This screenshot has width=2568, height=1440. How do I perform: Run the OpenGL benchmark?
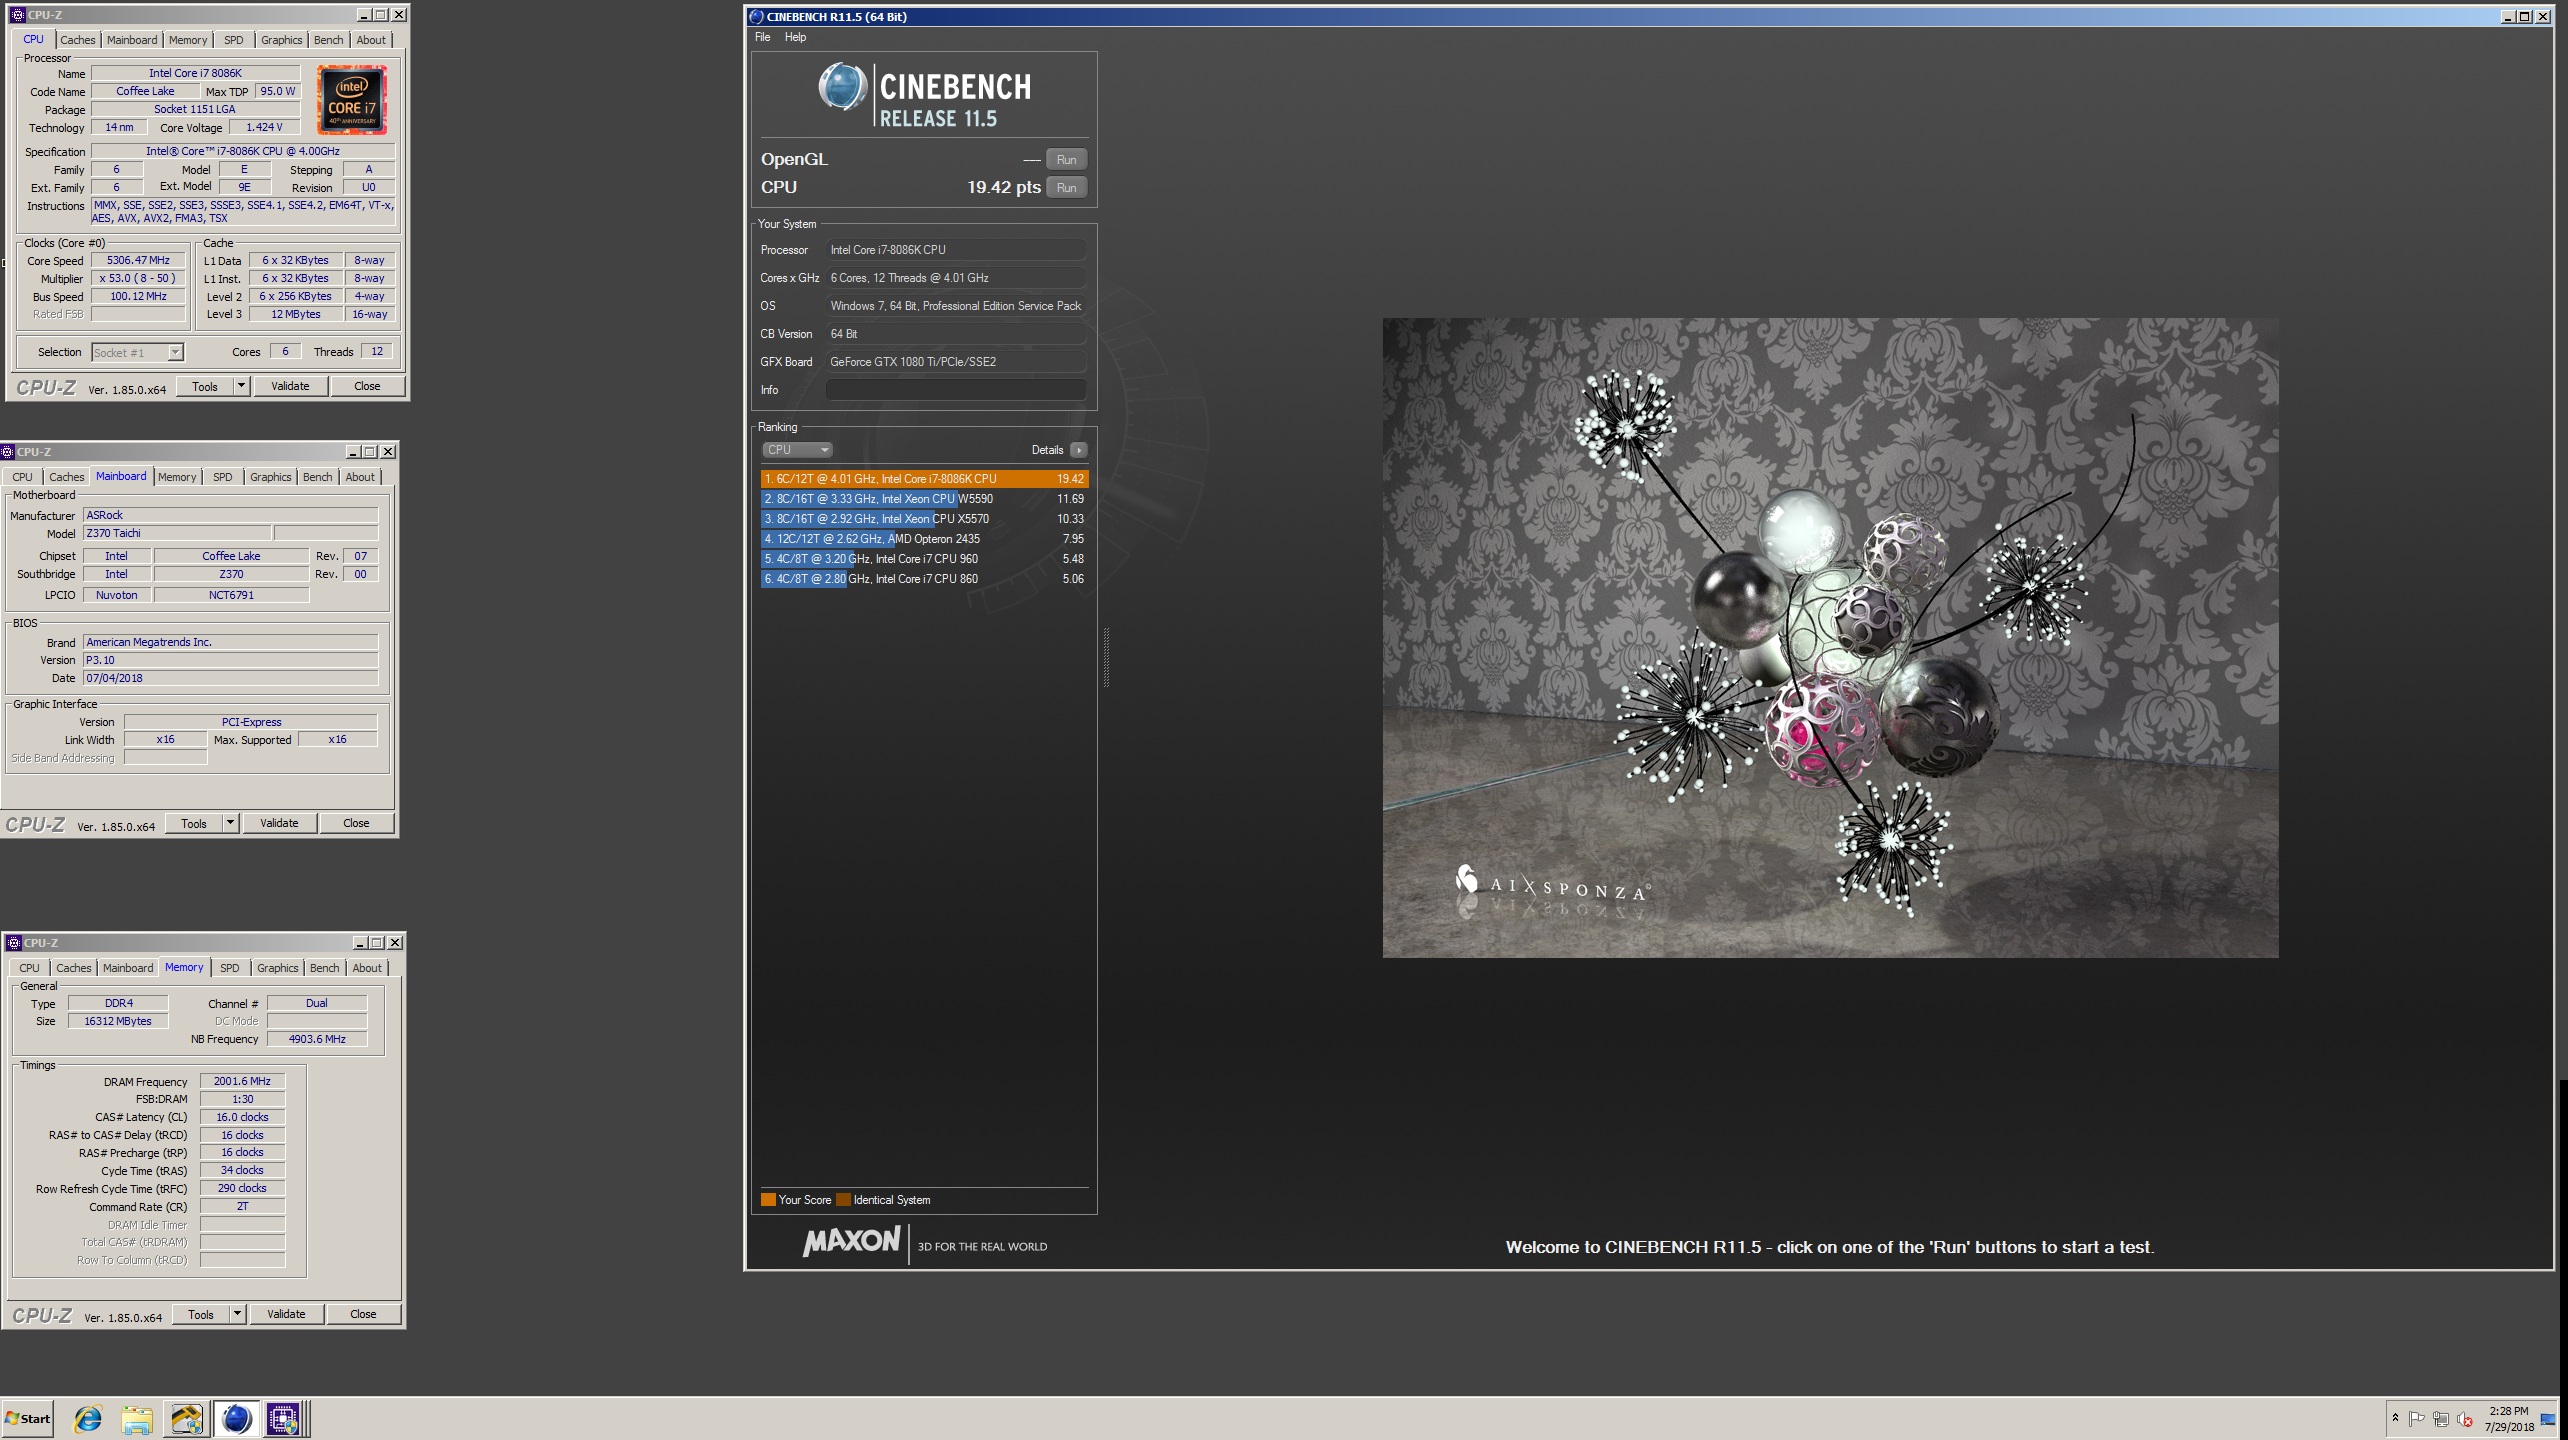click(1067, 160)
